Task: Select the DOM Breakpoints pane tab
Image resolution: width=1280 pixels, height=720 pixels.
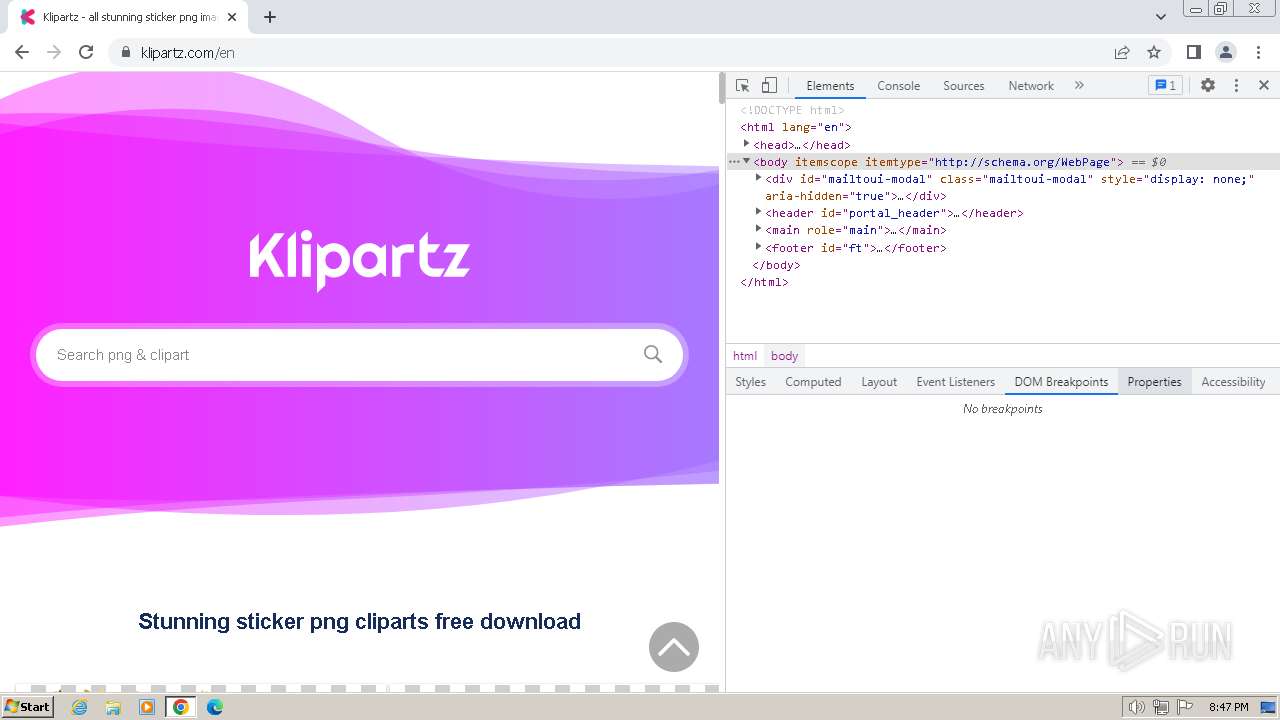Action: [1061, 382]
